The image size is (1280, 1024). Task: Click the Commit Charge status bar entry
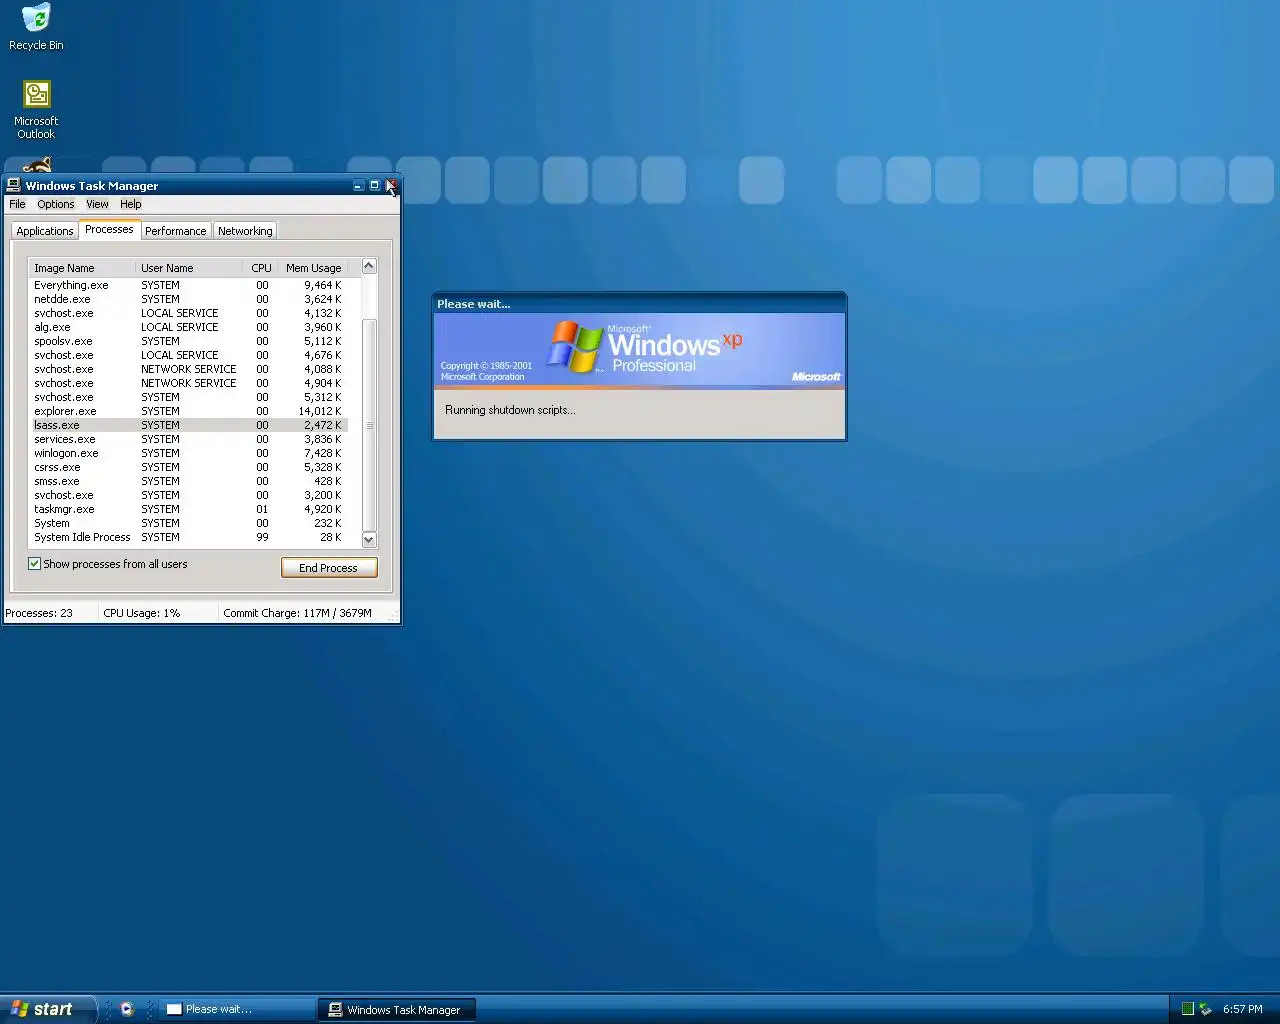304,613
